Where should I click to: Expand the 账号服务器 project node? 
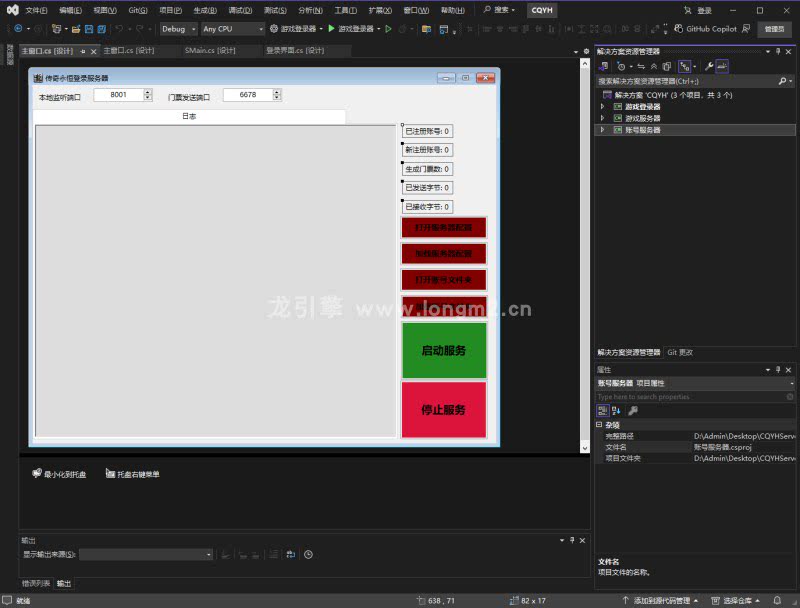click(x=603, y=130)
